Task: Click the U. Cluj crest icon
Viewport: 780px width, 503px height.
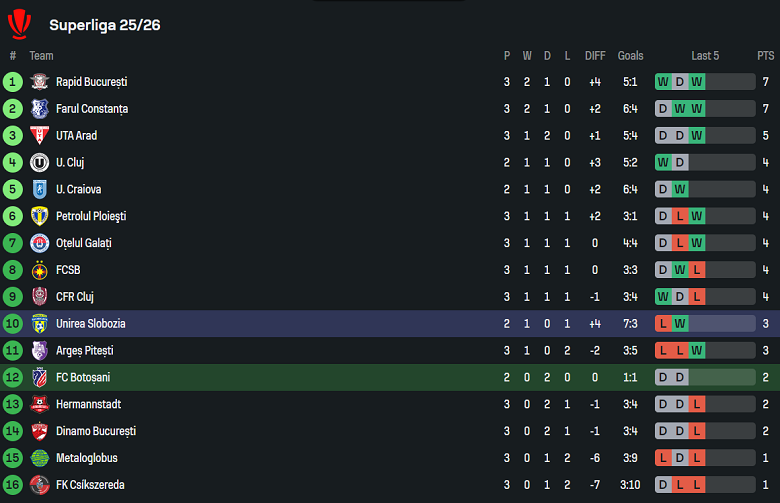Action: click(x=39, y=163)
